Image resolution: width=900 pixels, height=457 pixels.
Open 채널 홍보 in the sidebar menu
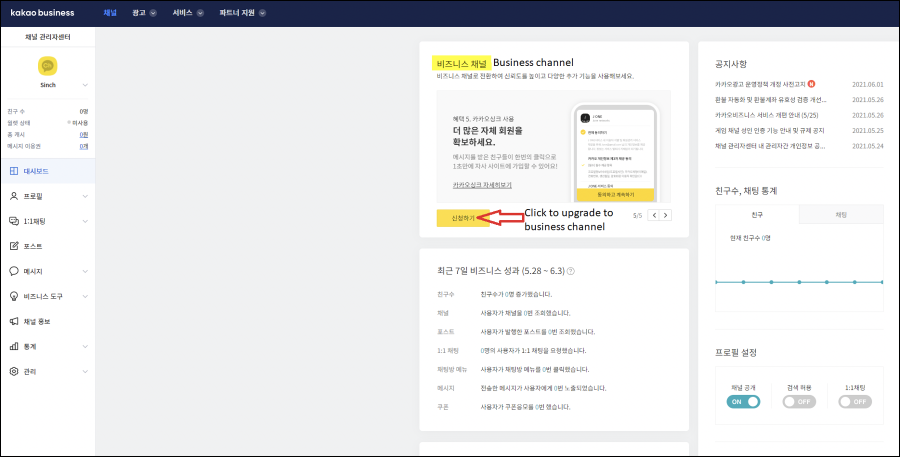coord(48,322)
